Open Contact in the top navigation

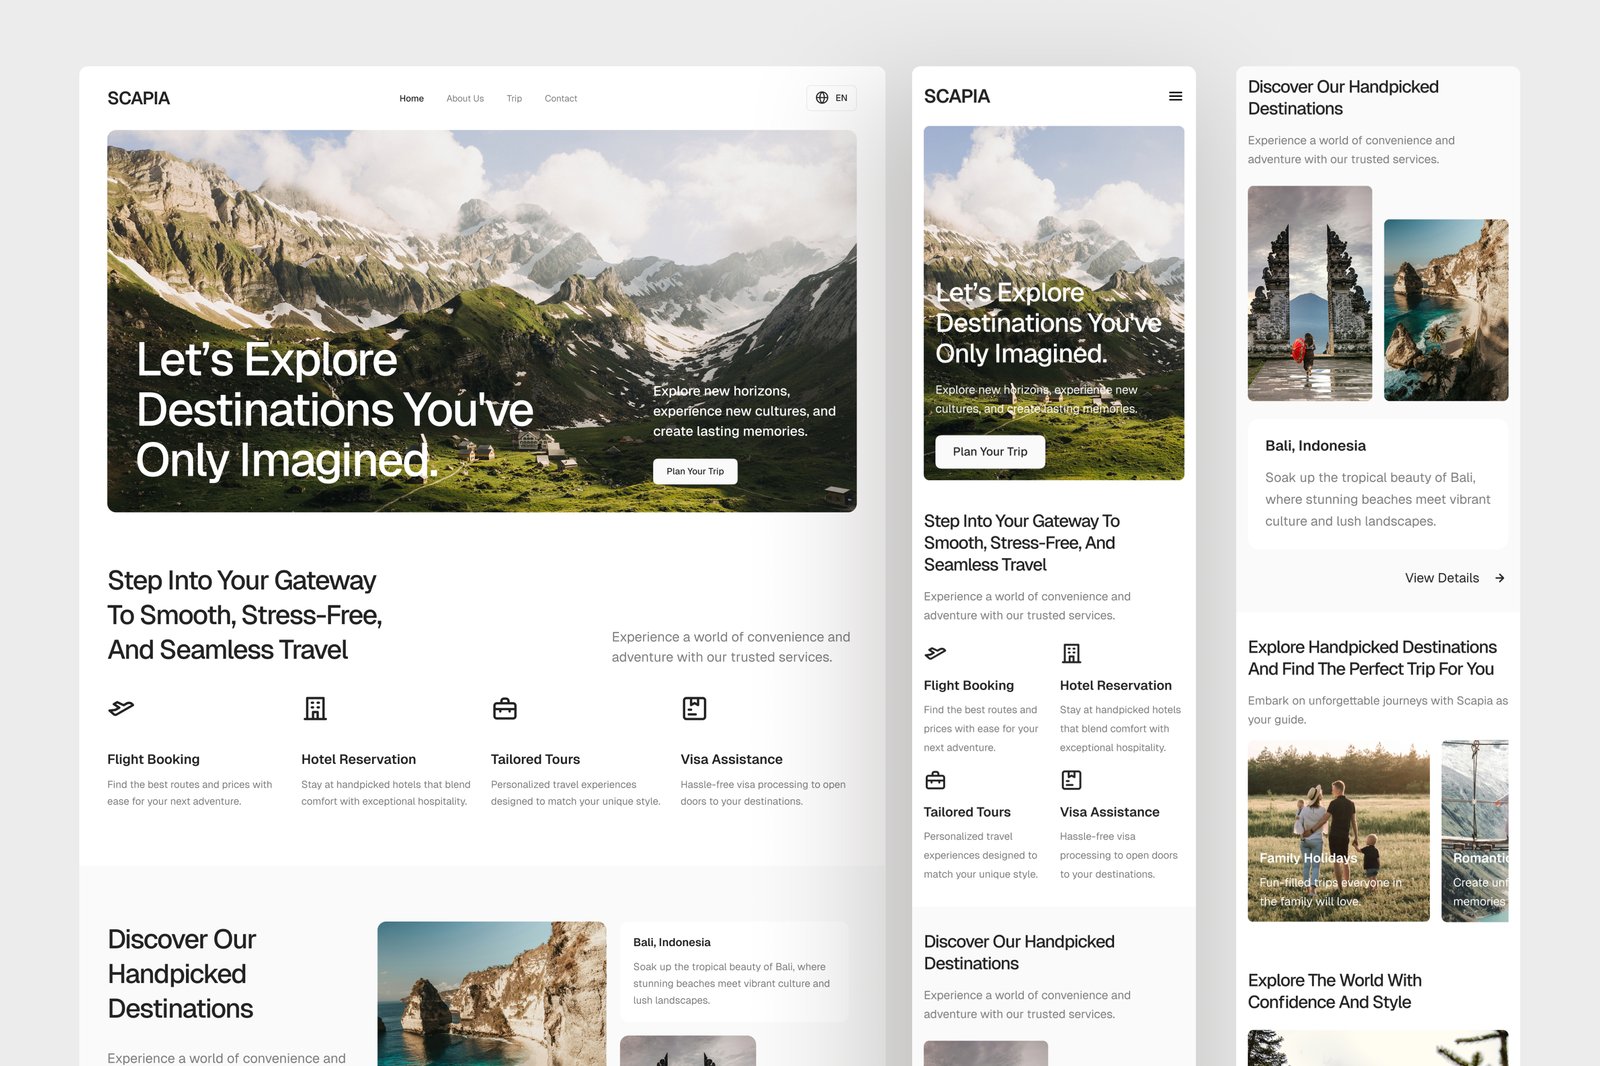pos(560,99)
